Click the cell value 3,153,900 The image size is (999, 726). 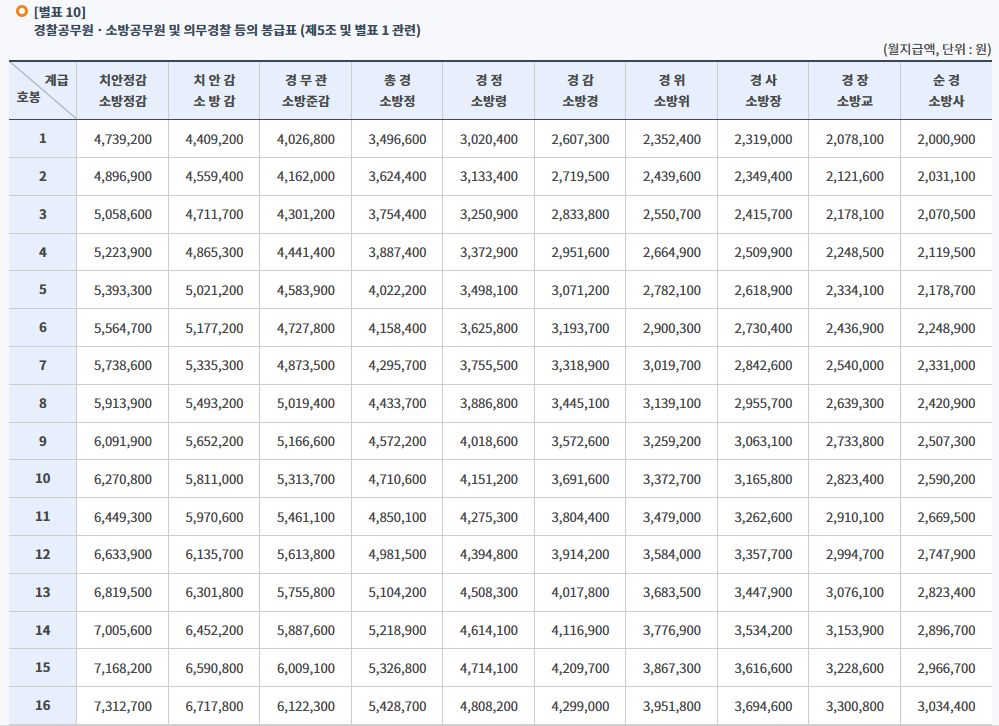click(x=854, y=630)
